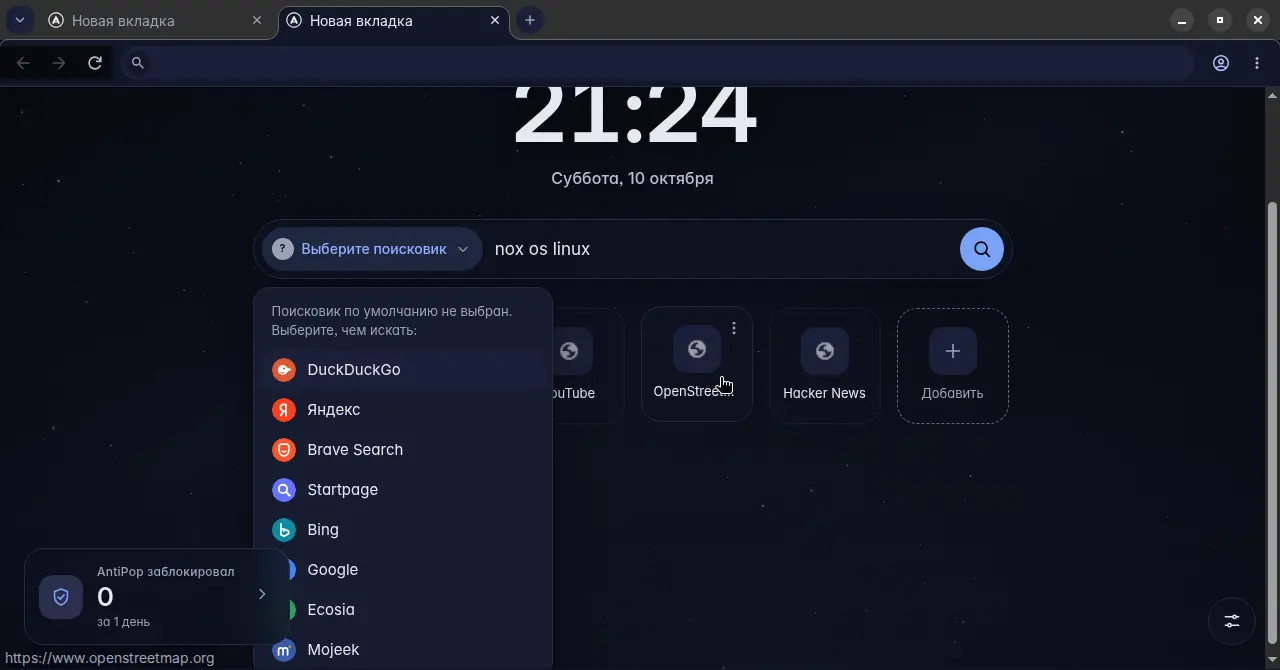This screenshot has width=1280, height=670.
Task: Click the scrollbar up arrow
Action: 1272,95
